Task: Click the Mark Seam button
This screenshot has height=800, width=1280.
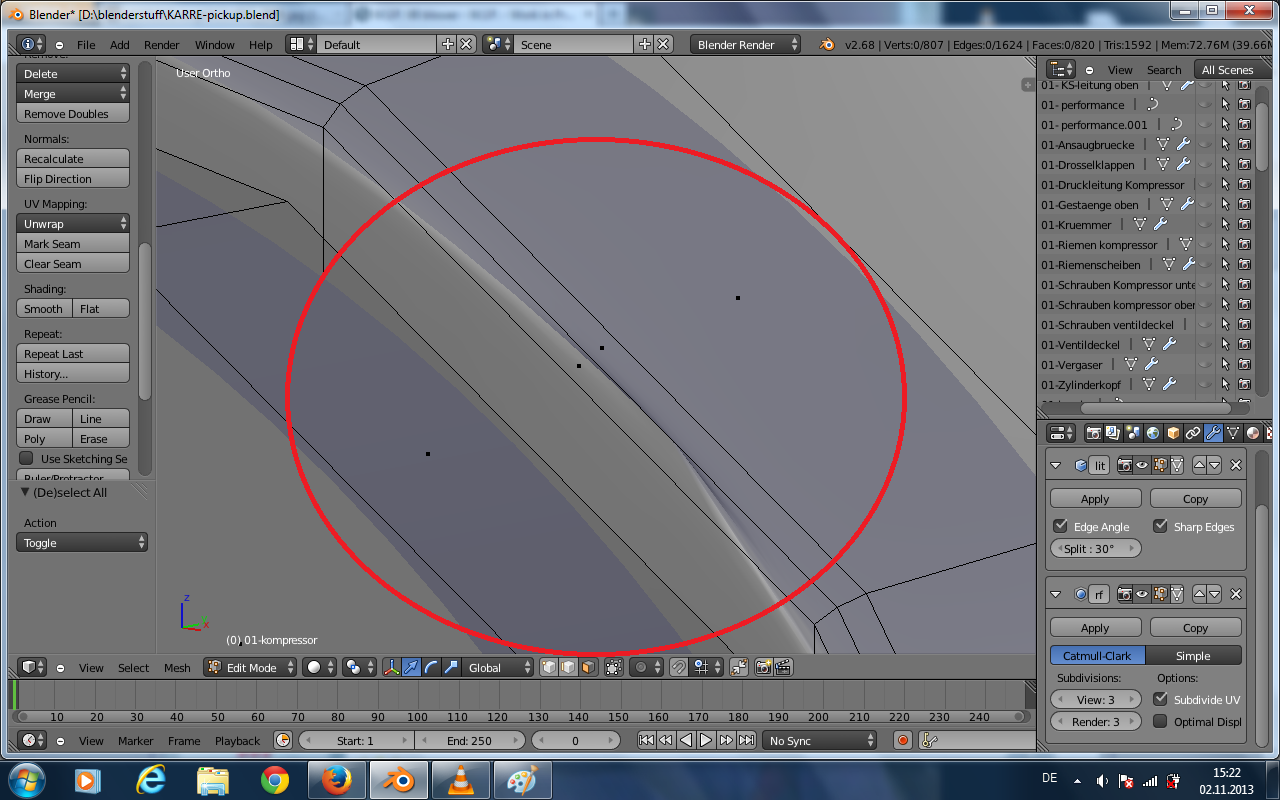Action: [74, 243]
